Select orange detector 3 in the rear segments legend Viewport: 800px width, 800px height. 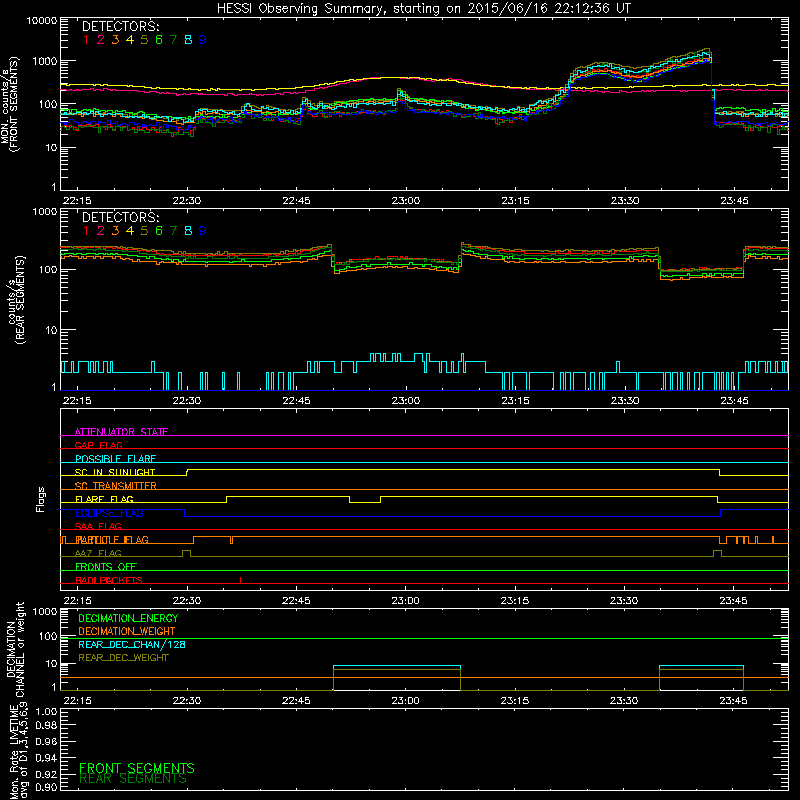(115, 231)
